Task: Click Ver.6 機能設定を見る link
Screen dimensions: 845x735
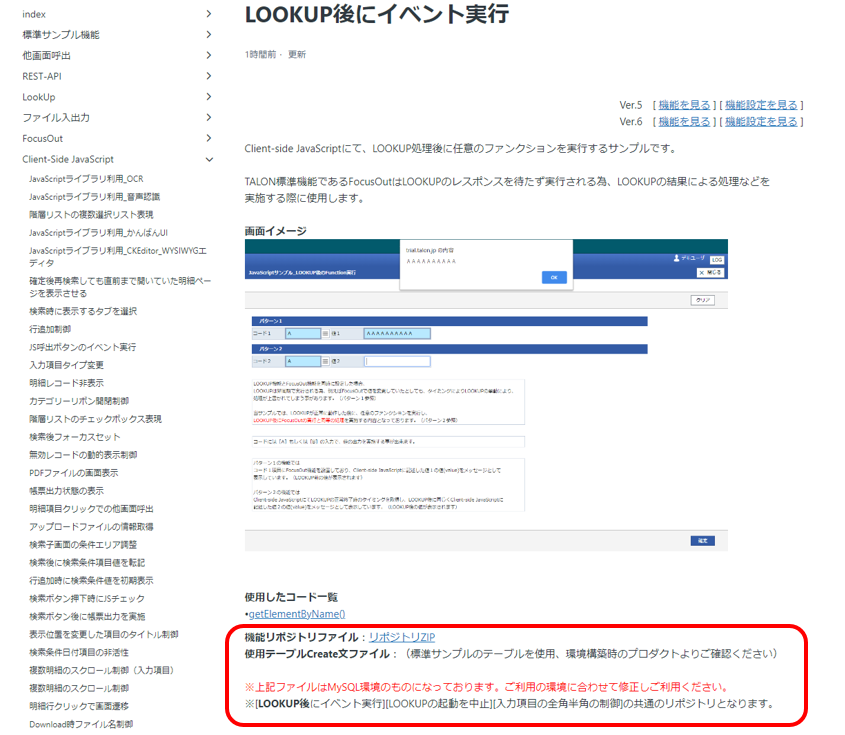Action: (761, 121)
